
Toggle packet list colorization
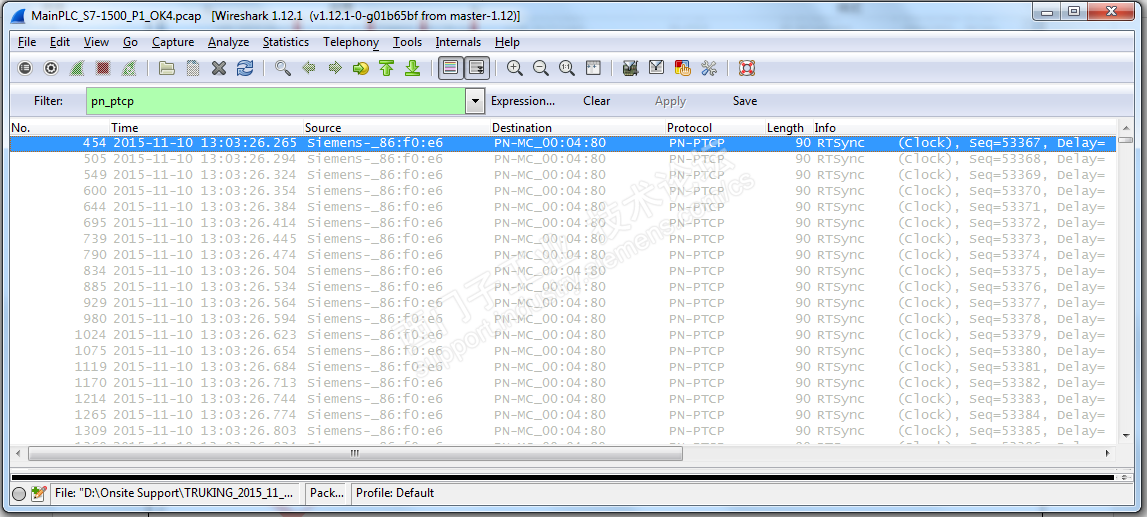[x=451, y=68]
